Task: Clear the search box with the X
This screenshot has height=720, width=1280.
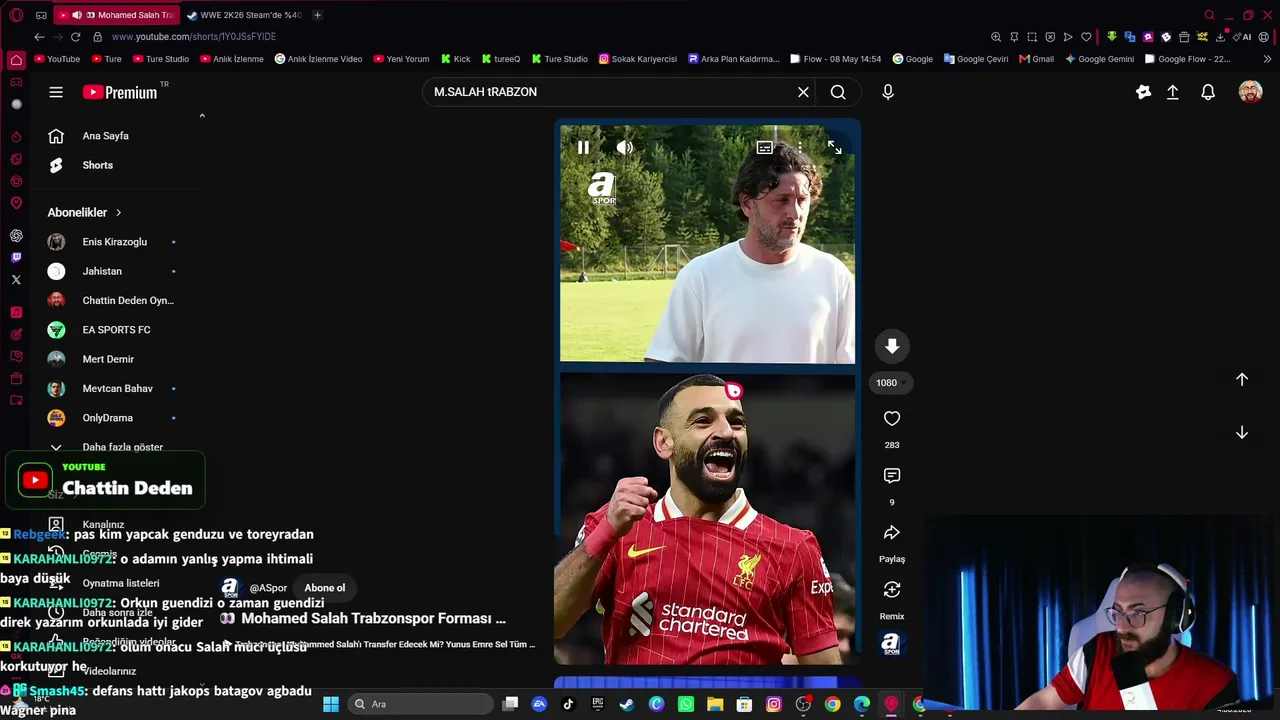Action: point(803,92)
